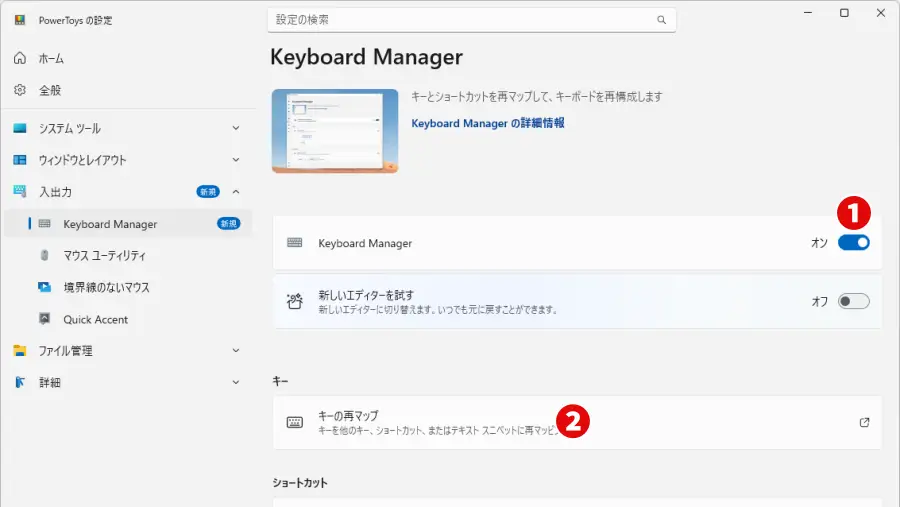Click 'PowerToys の設定' window title
Viewport: 900px width, 507px height.
75,21
